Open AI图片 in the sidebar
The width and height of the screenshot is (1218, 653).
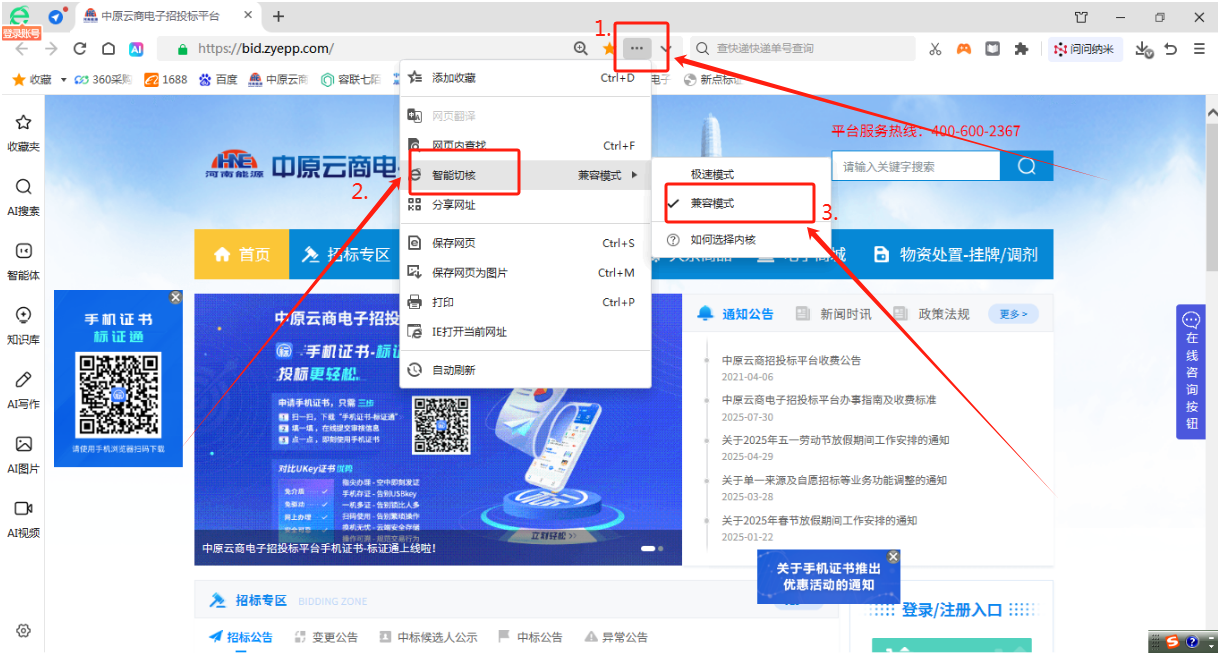tap(23, 453)
